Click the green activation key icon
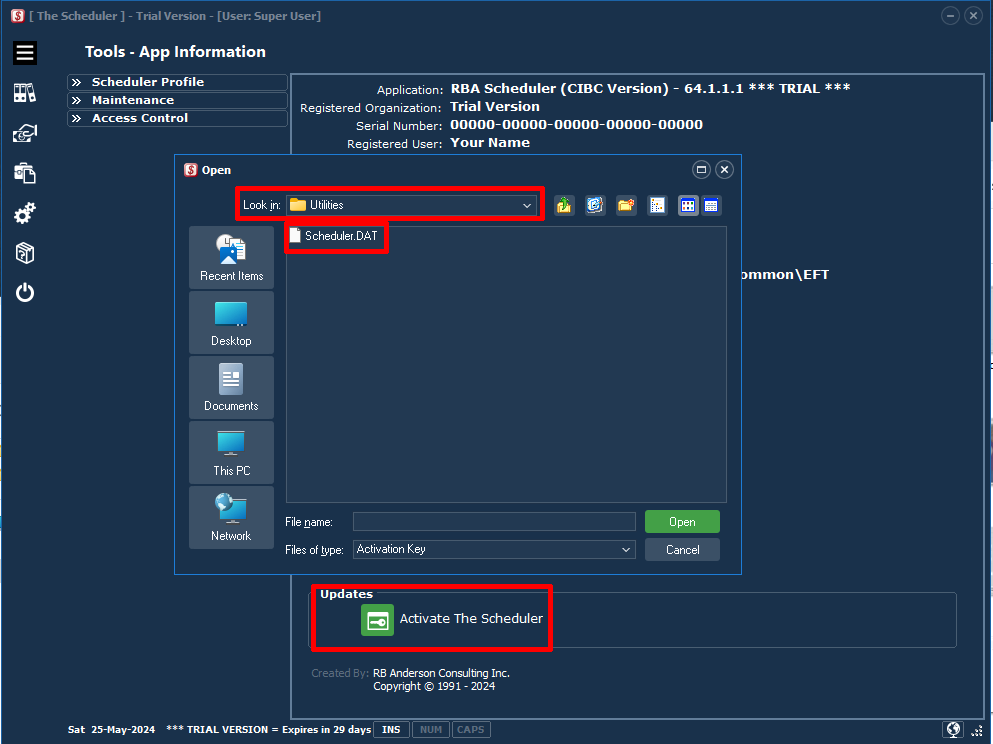Viewport: 993px width, 744px height. coord(377,620)
